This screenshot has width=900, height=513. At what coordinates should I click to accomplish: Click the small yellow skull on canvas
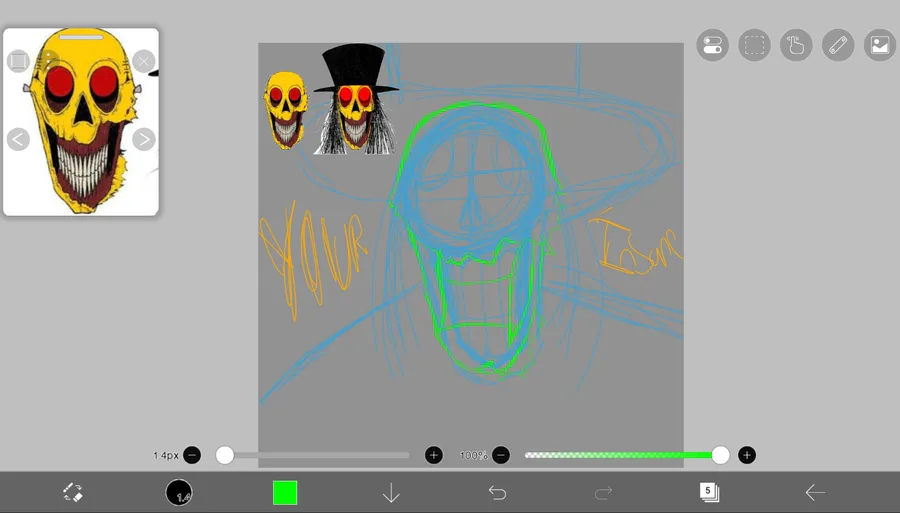pos(285,110)
